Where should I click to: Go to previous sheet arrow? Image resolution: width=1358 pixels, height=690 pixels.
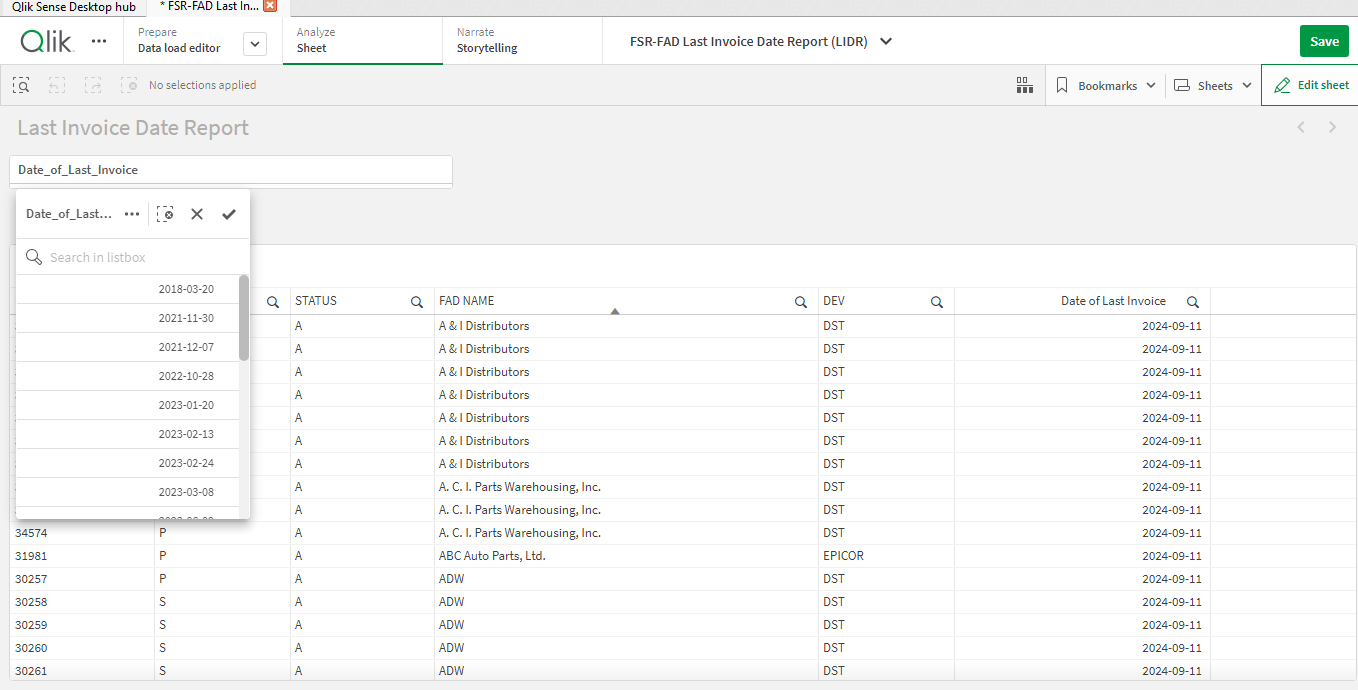[1301, 127]
